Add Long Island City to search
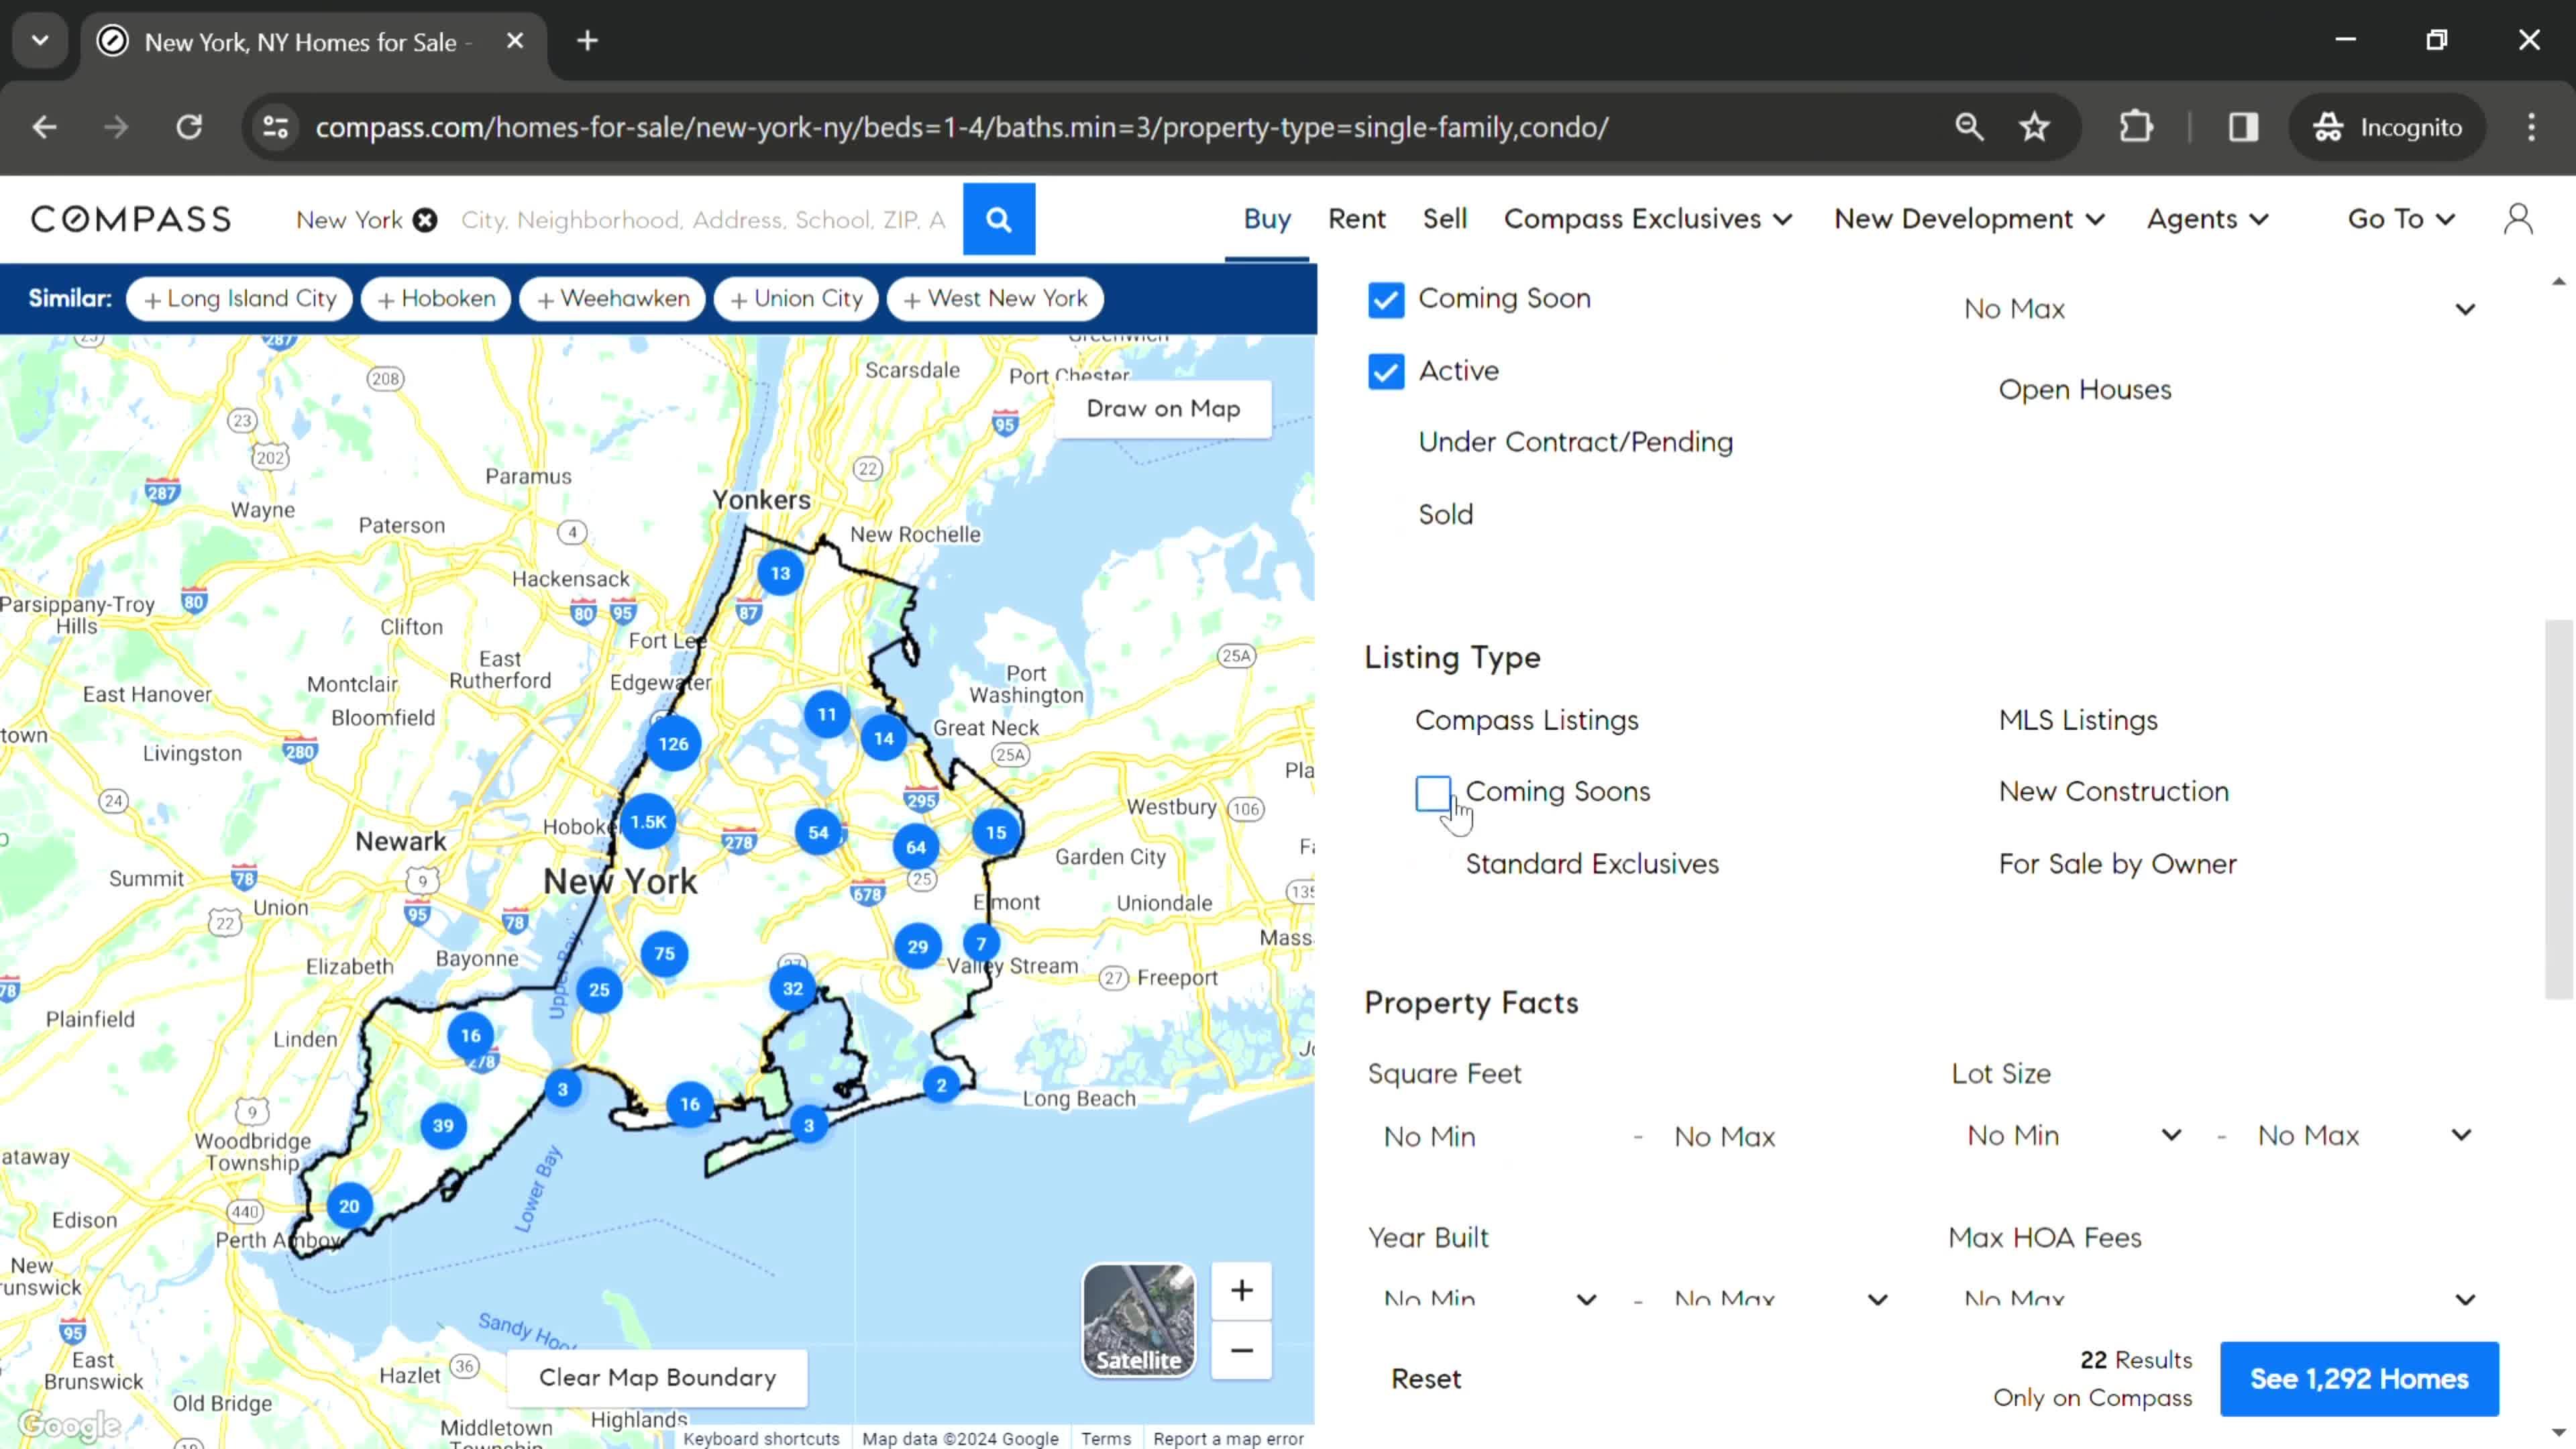2576x1449 pixels. (239, 299)
